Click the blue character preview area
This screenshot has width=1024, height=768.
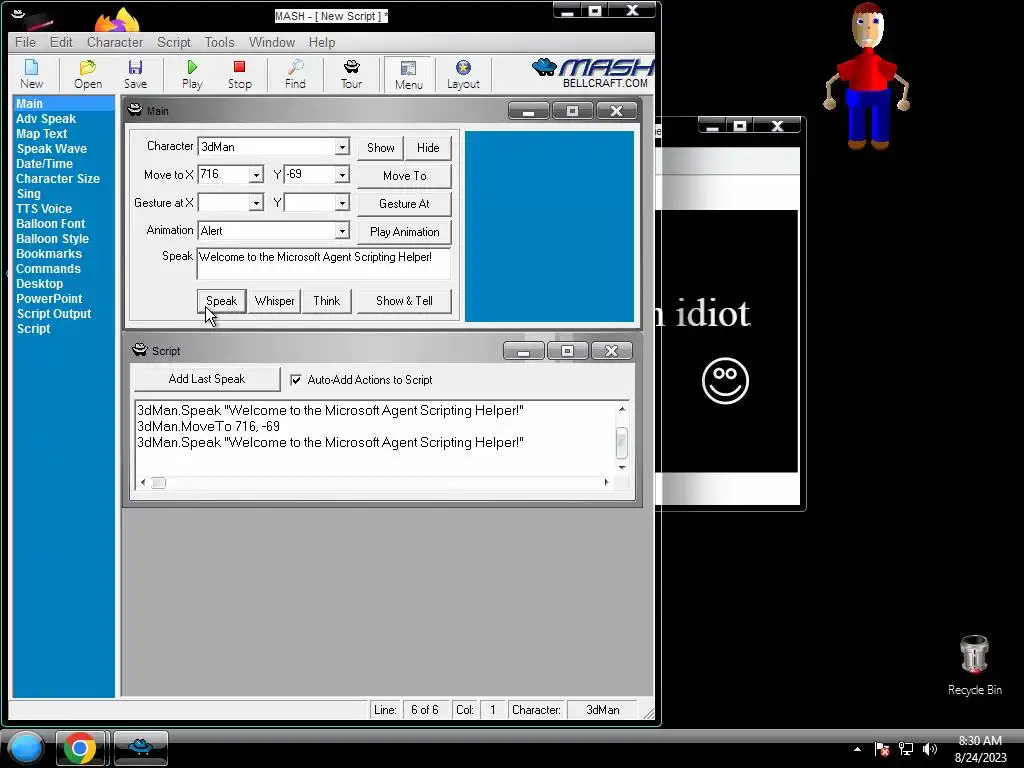549,226
